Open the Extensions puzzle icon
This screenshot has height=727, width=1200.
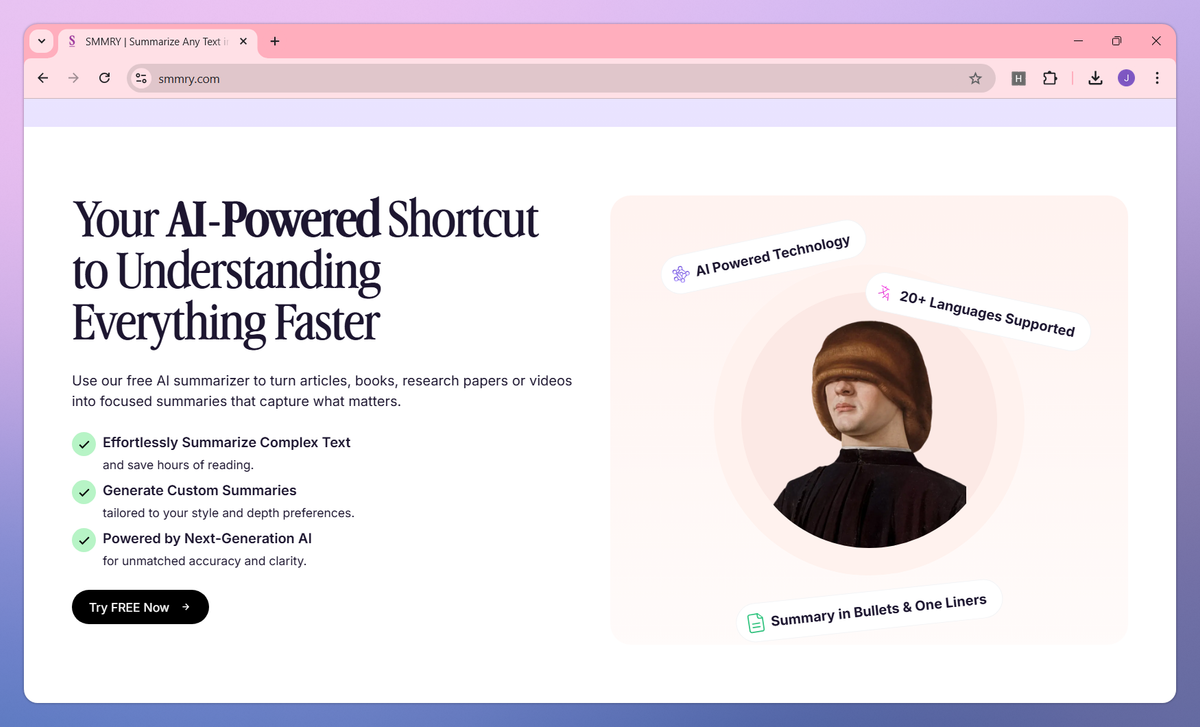pyautogui.click(x=1049, y=78)
